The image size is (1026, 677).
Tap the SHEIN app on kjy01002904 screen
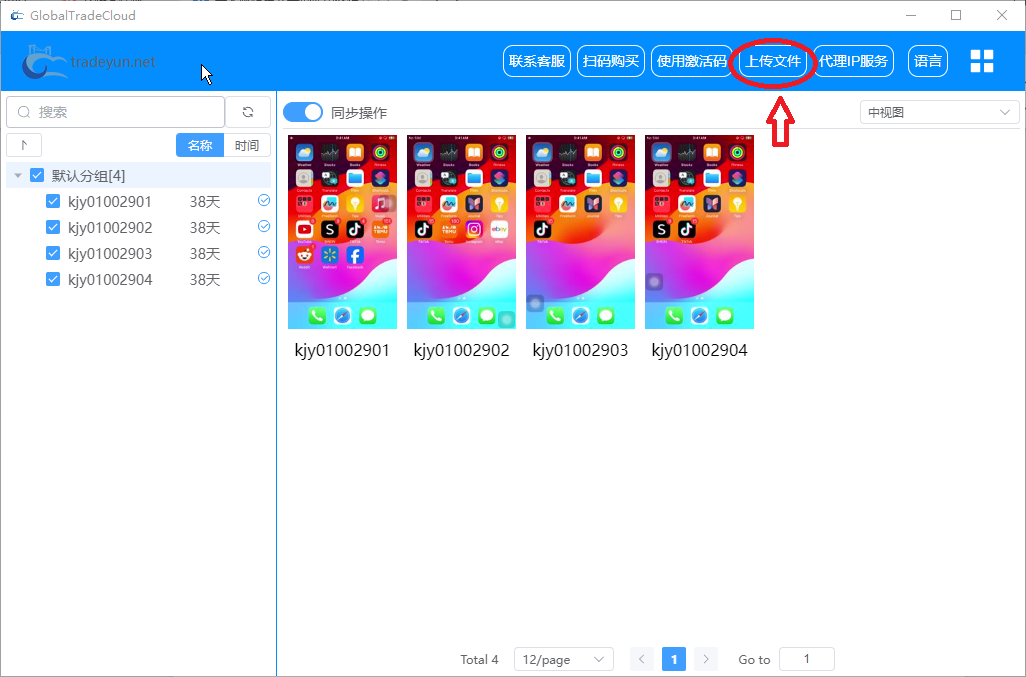pos(662,229)
